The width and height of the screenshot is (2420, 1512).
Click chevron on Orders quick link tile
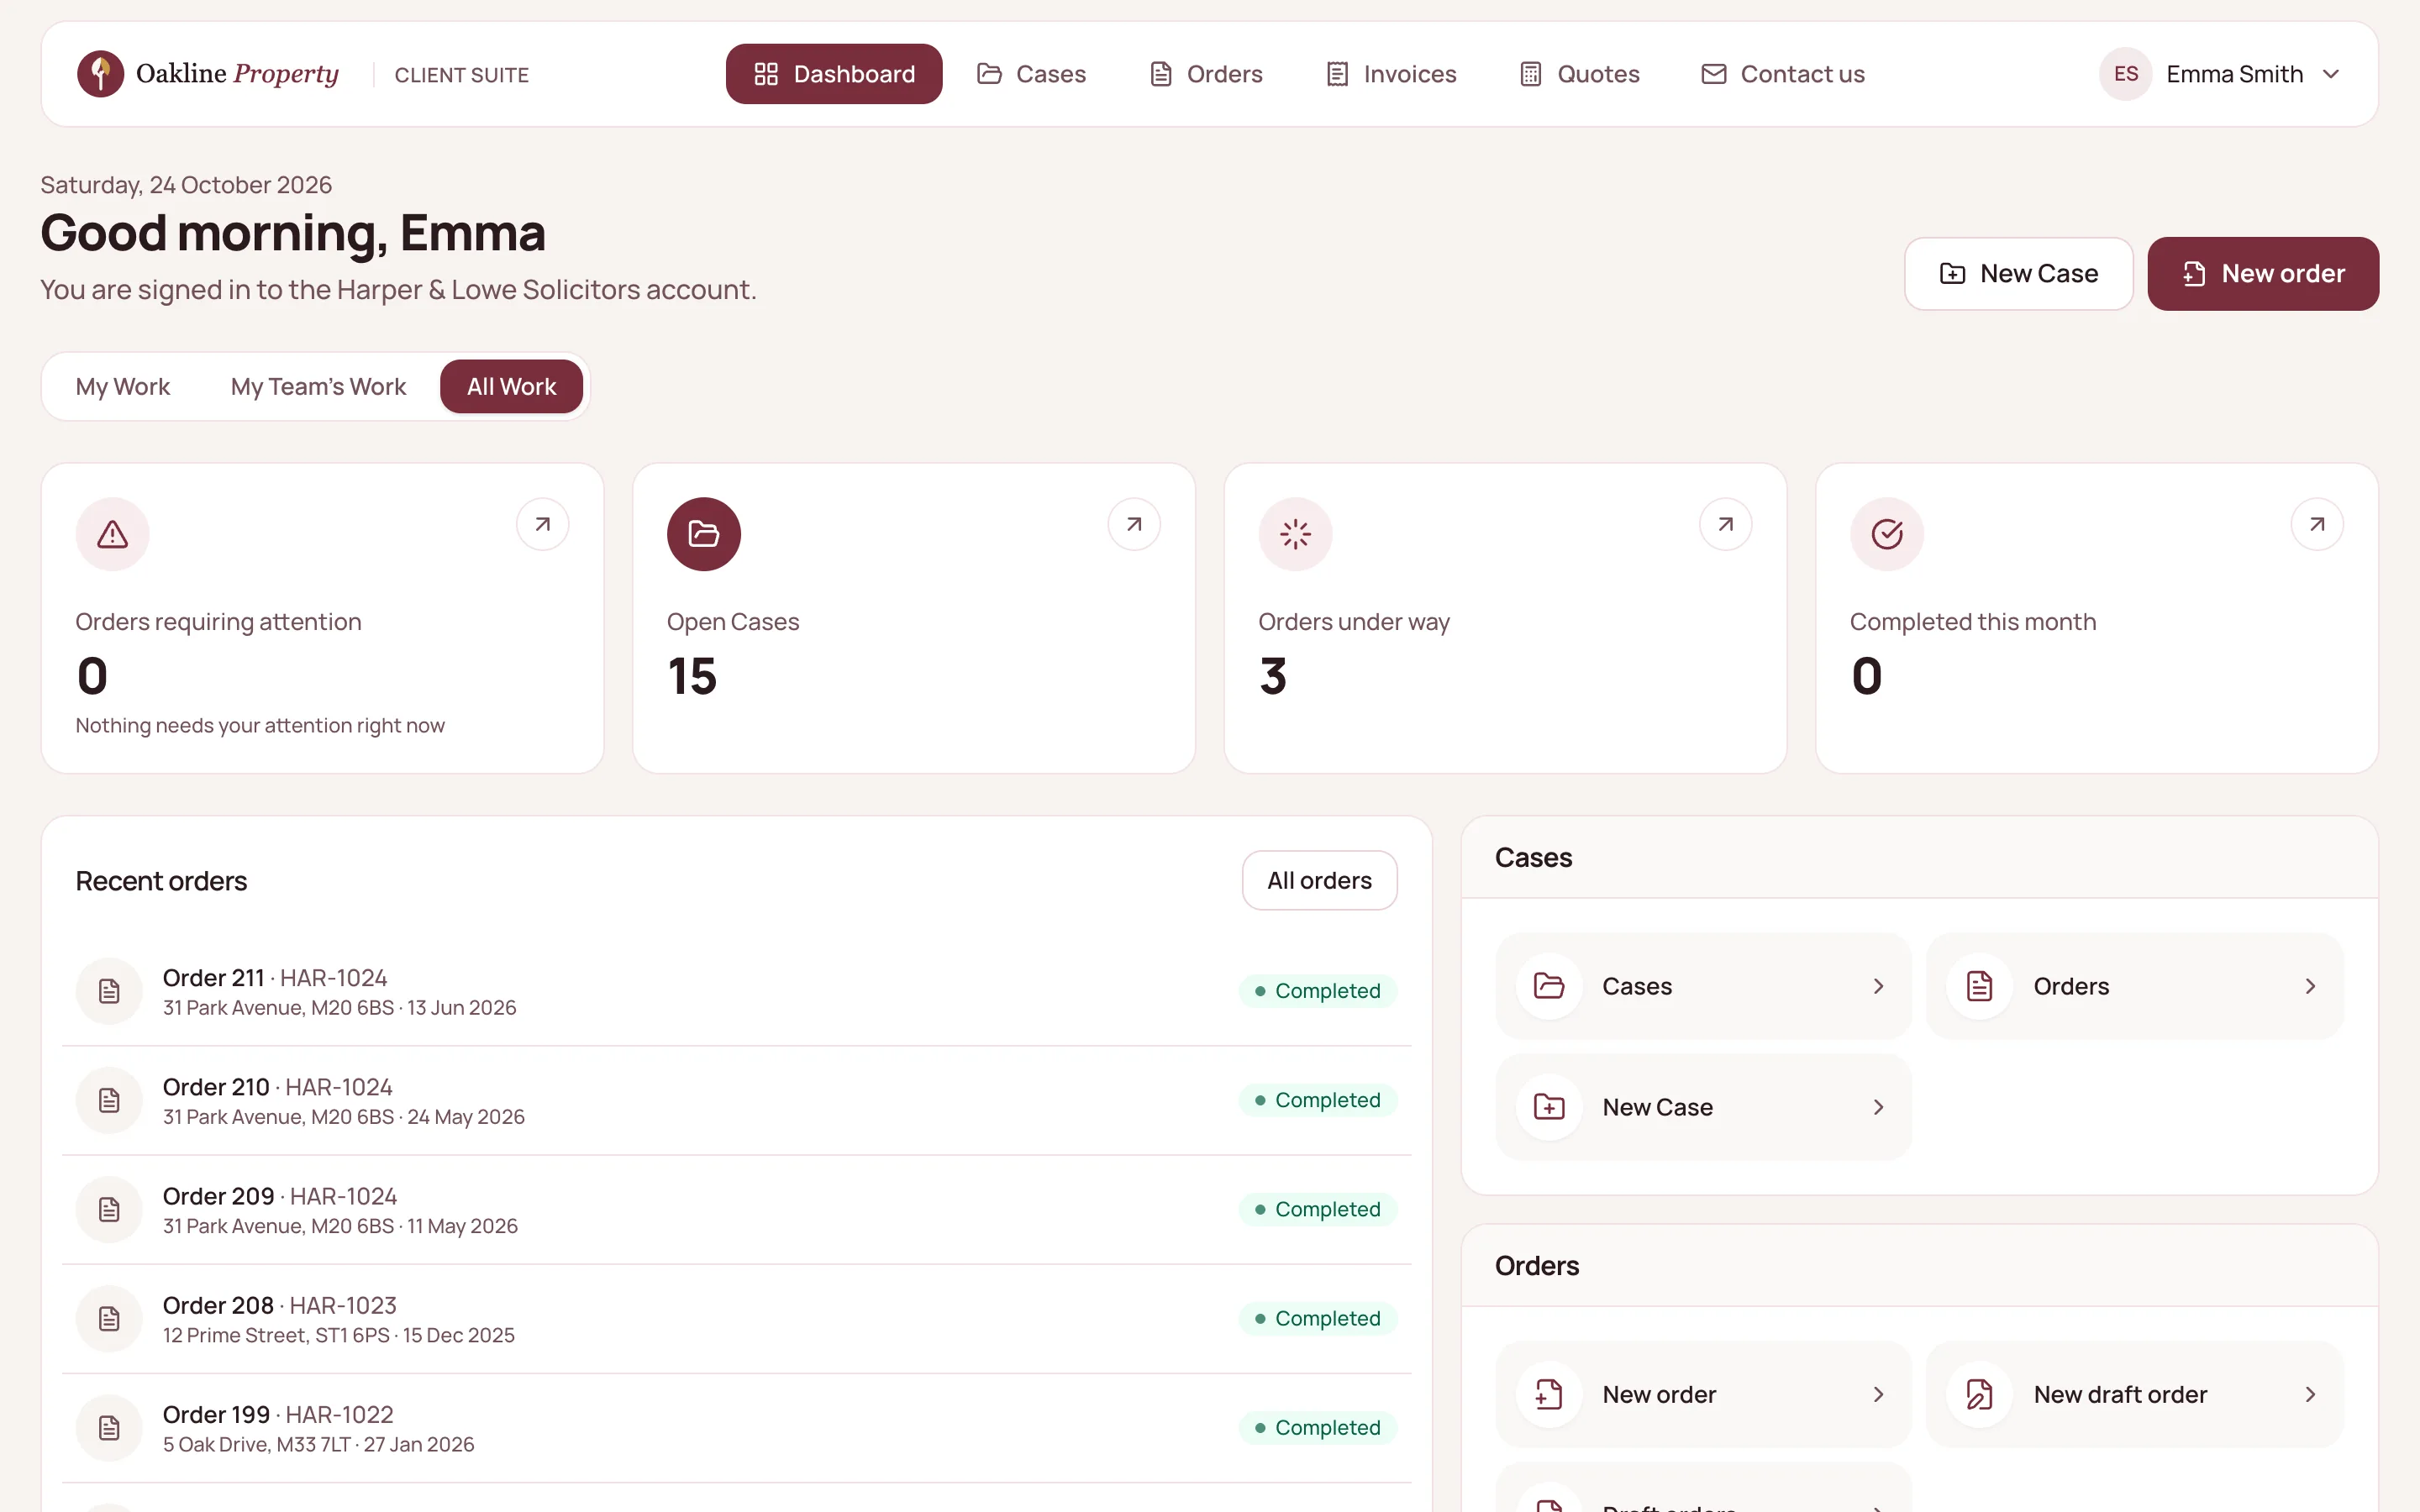tap(2310, 986)
